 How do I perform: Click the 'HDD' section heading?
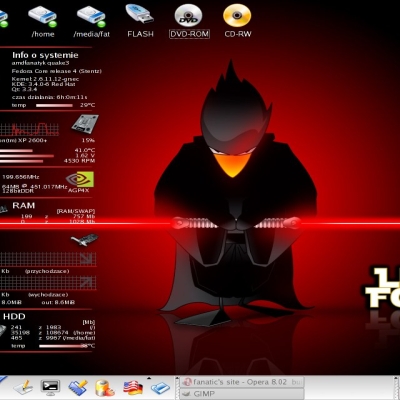tap(14, 316)
